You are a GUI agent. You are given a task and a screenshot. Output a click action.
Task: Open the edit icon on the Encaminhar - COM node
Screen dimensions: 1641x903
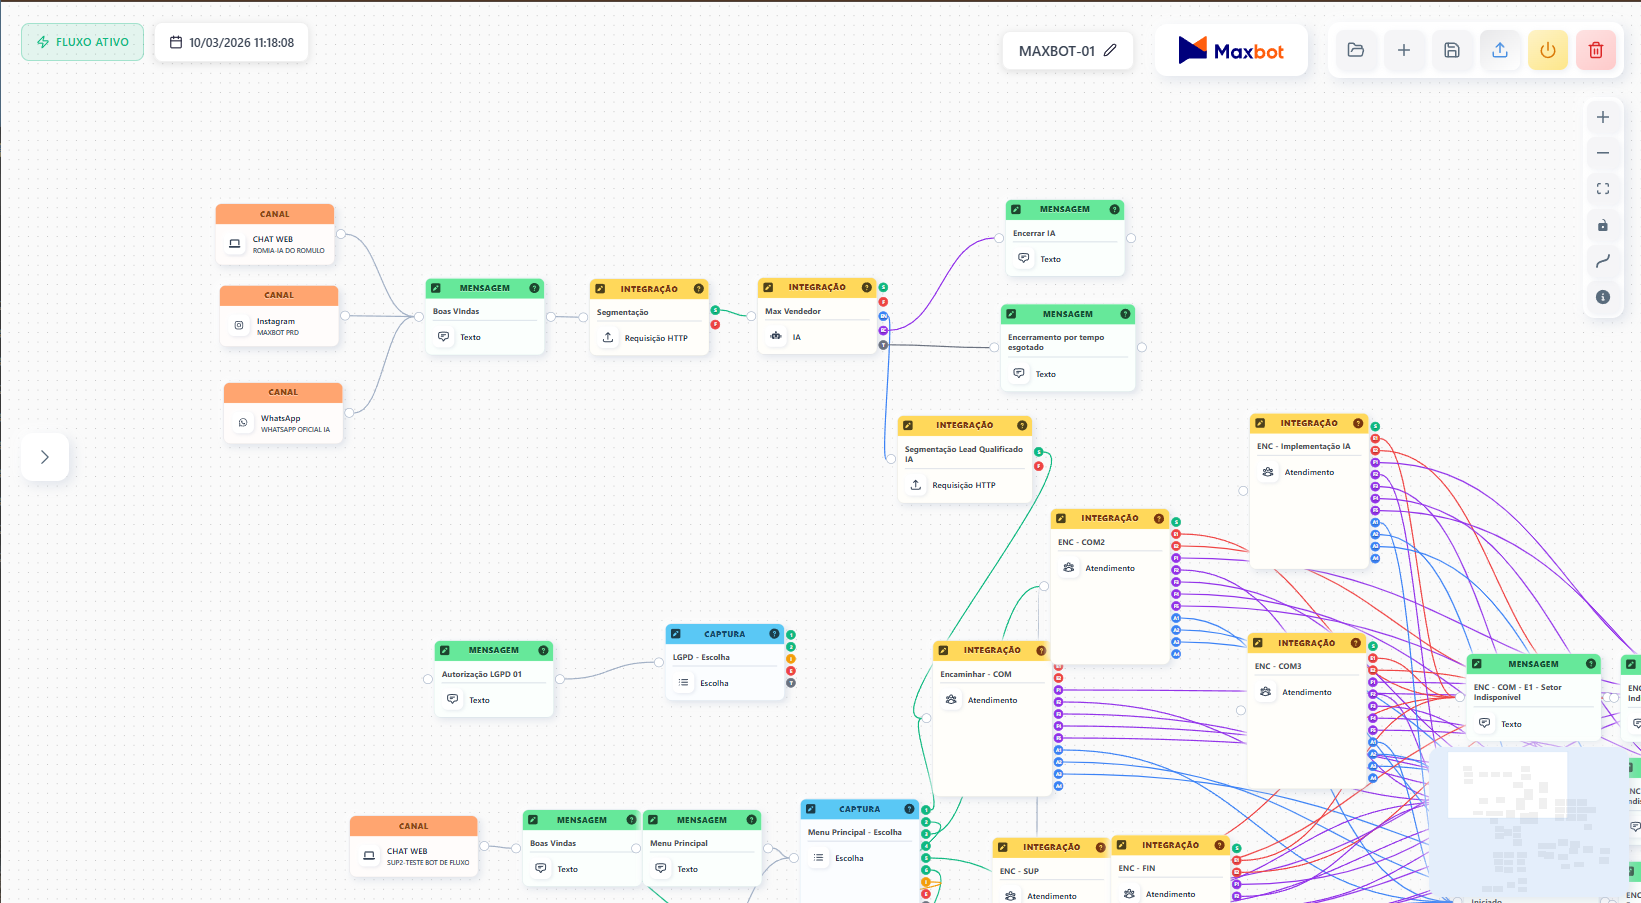point(944,650)
